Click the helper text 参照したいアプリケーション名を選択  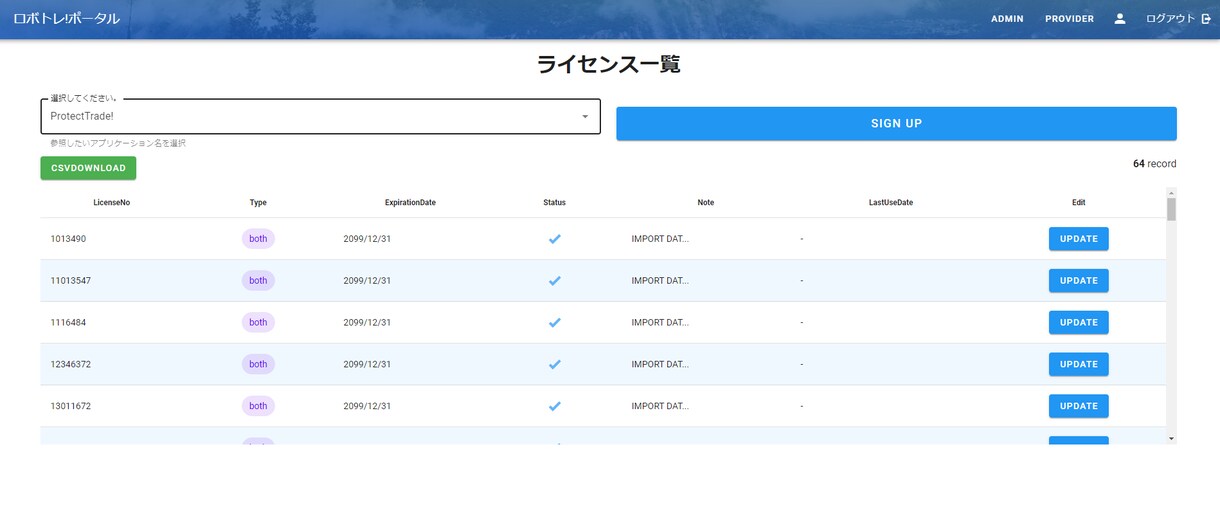tap(118, 144)
